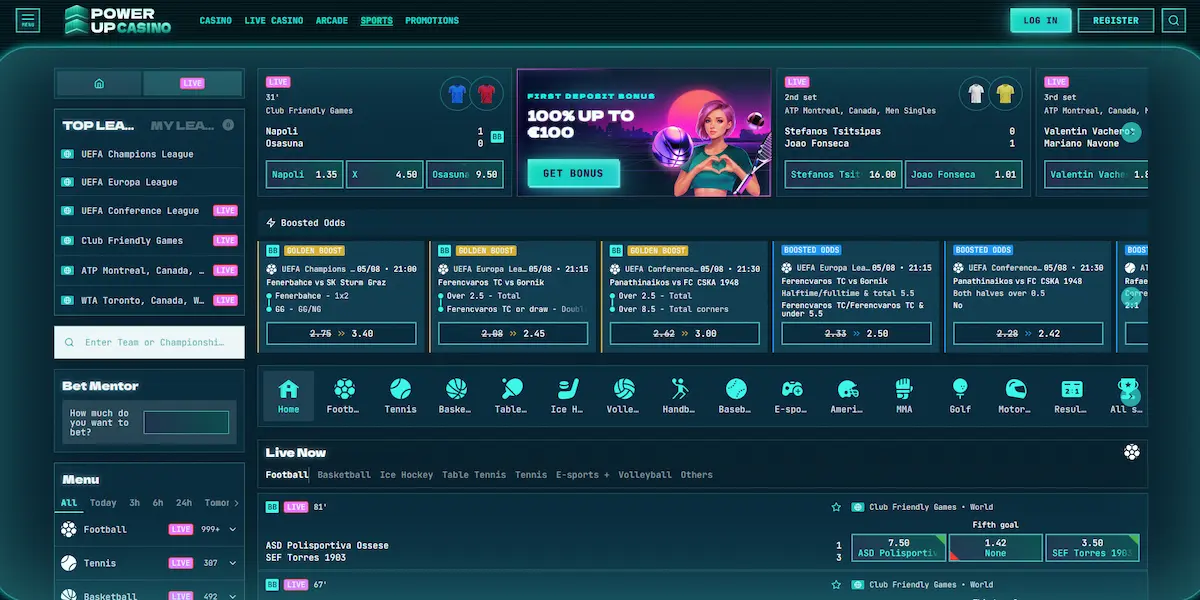The image size is (1200, 600).
Task: Switch to My Leagues tab
Action: [183, 125]
